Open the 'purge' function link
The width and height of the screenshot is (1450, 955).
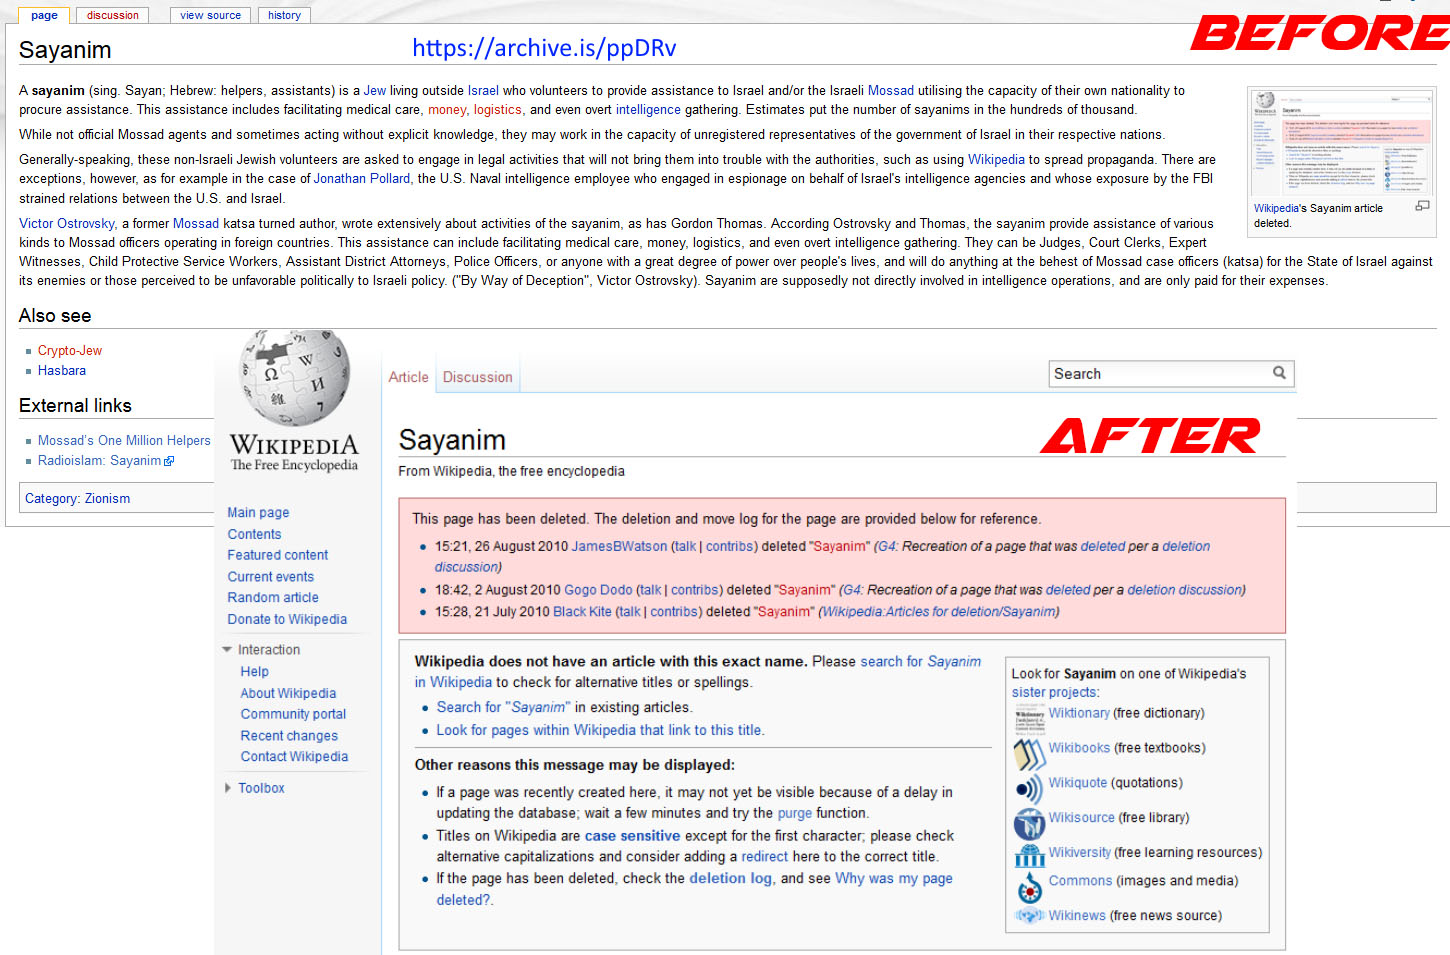pos(795,814)
